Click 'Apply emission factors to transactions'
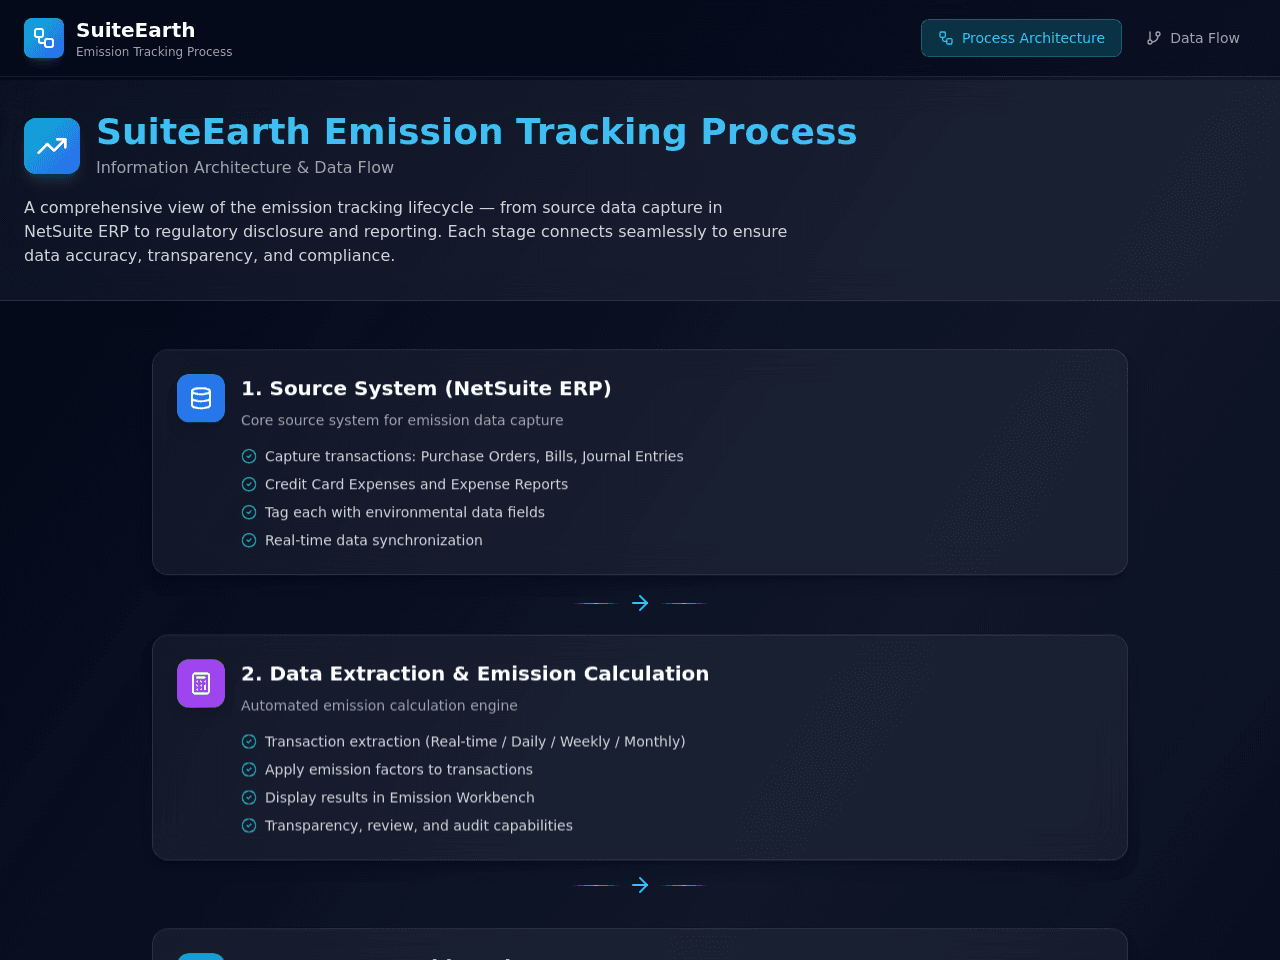Viewport: 1280px width, 960px height. 399,769
